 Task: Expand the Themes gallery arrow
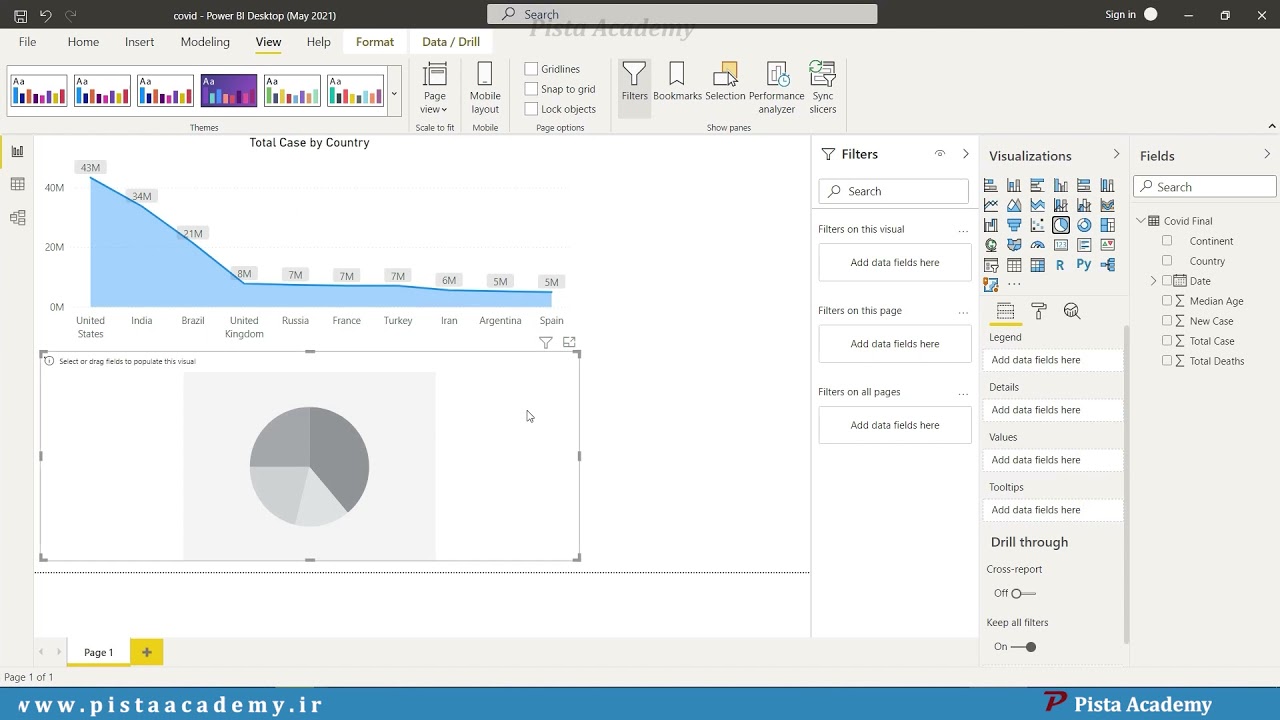tap(394, 94)
